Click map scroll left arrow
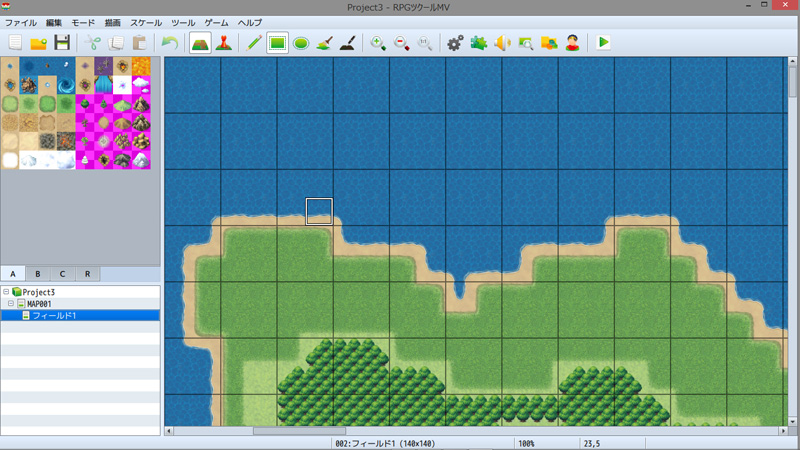Screen dimensions: 800x450 click(169, 431)
